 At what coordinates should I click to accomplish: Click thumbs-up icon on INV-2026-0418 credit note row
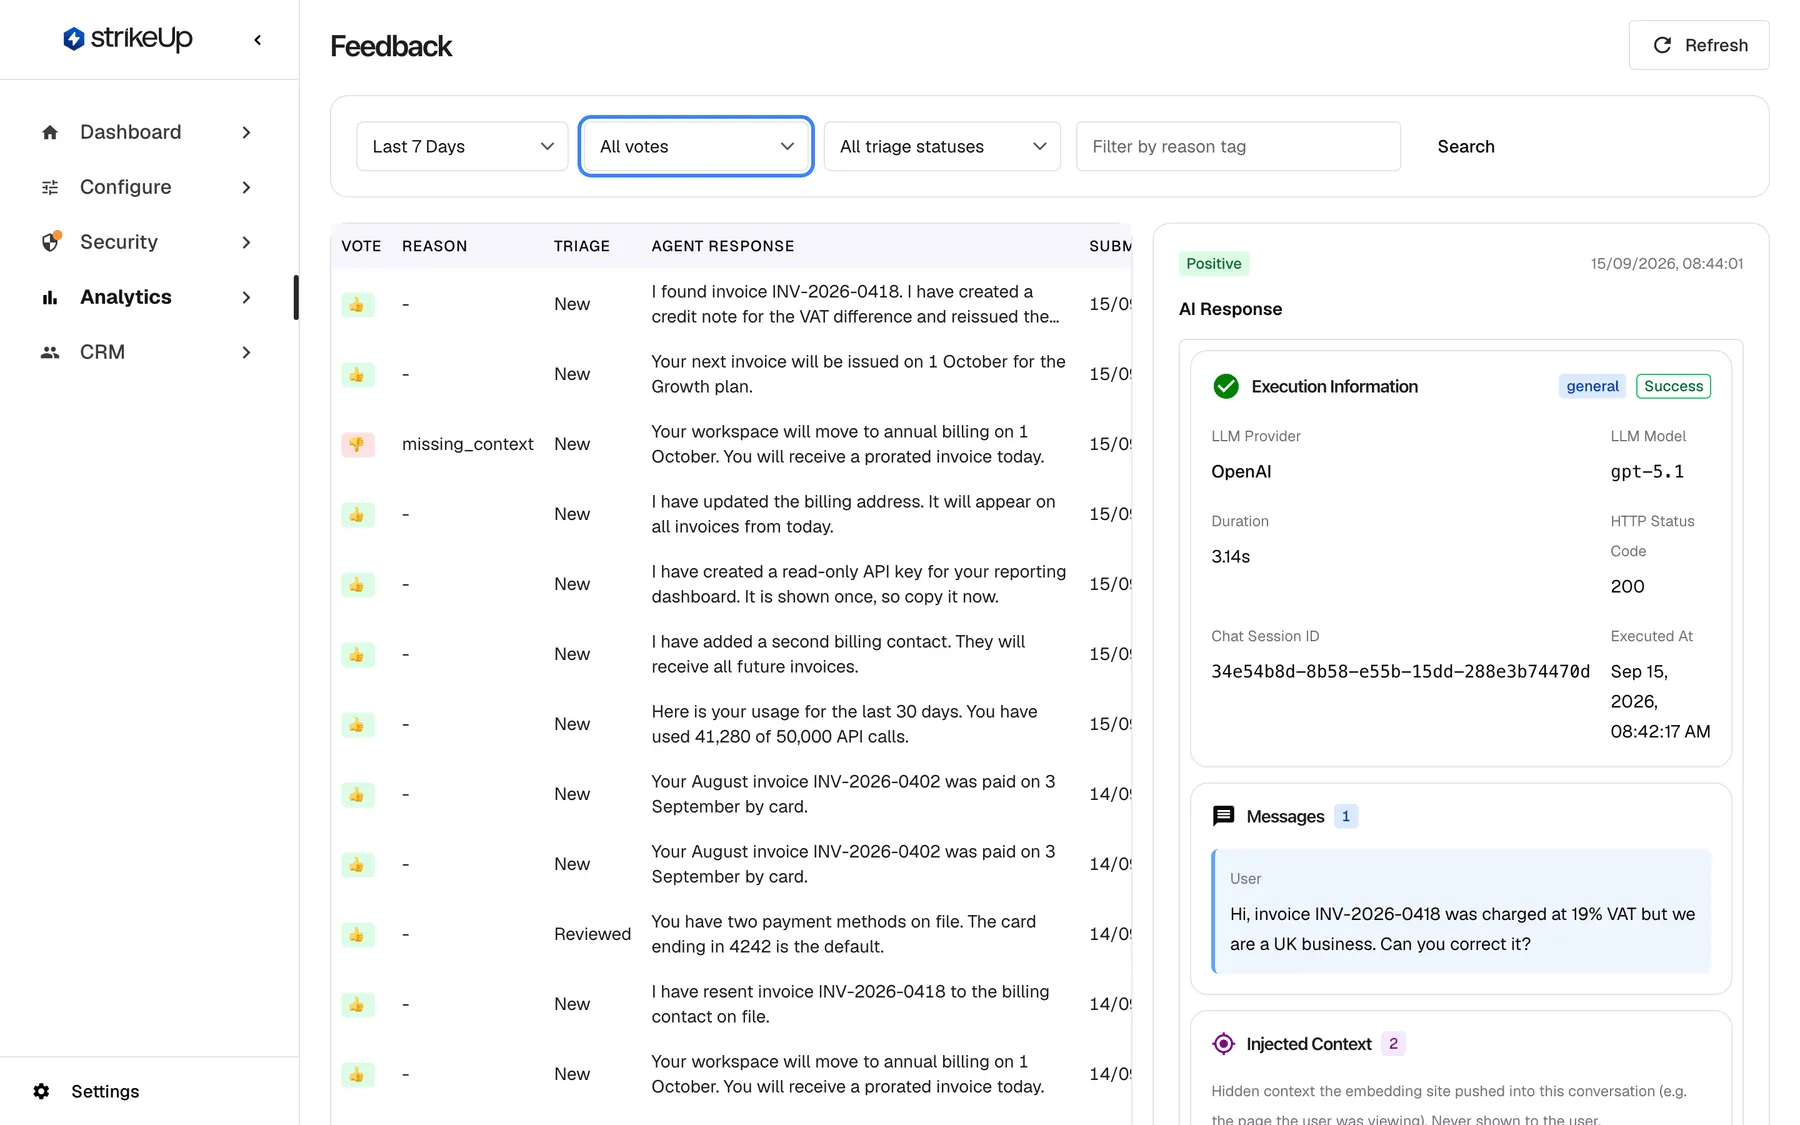click(357, 304)
